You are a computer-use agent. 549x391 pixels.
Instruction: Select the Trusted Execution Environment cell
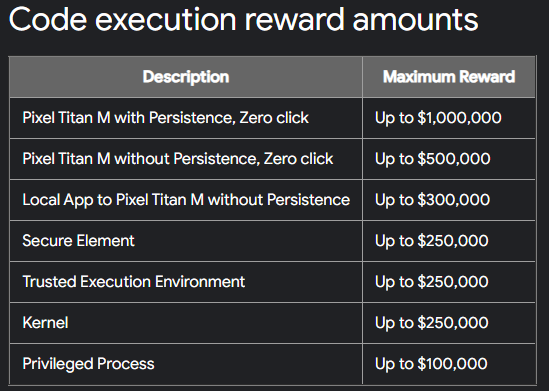click(x=186, y=282)
